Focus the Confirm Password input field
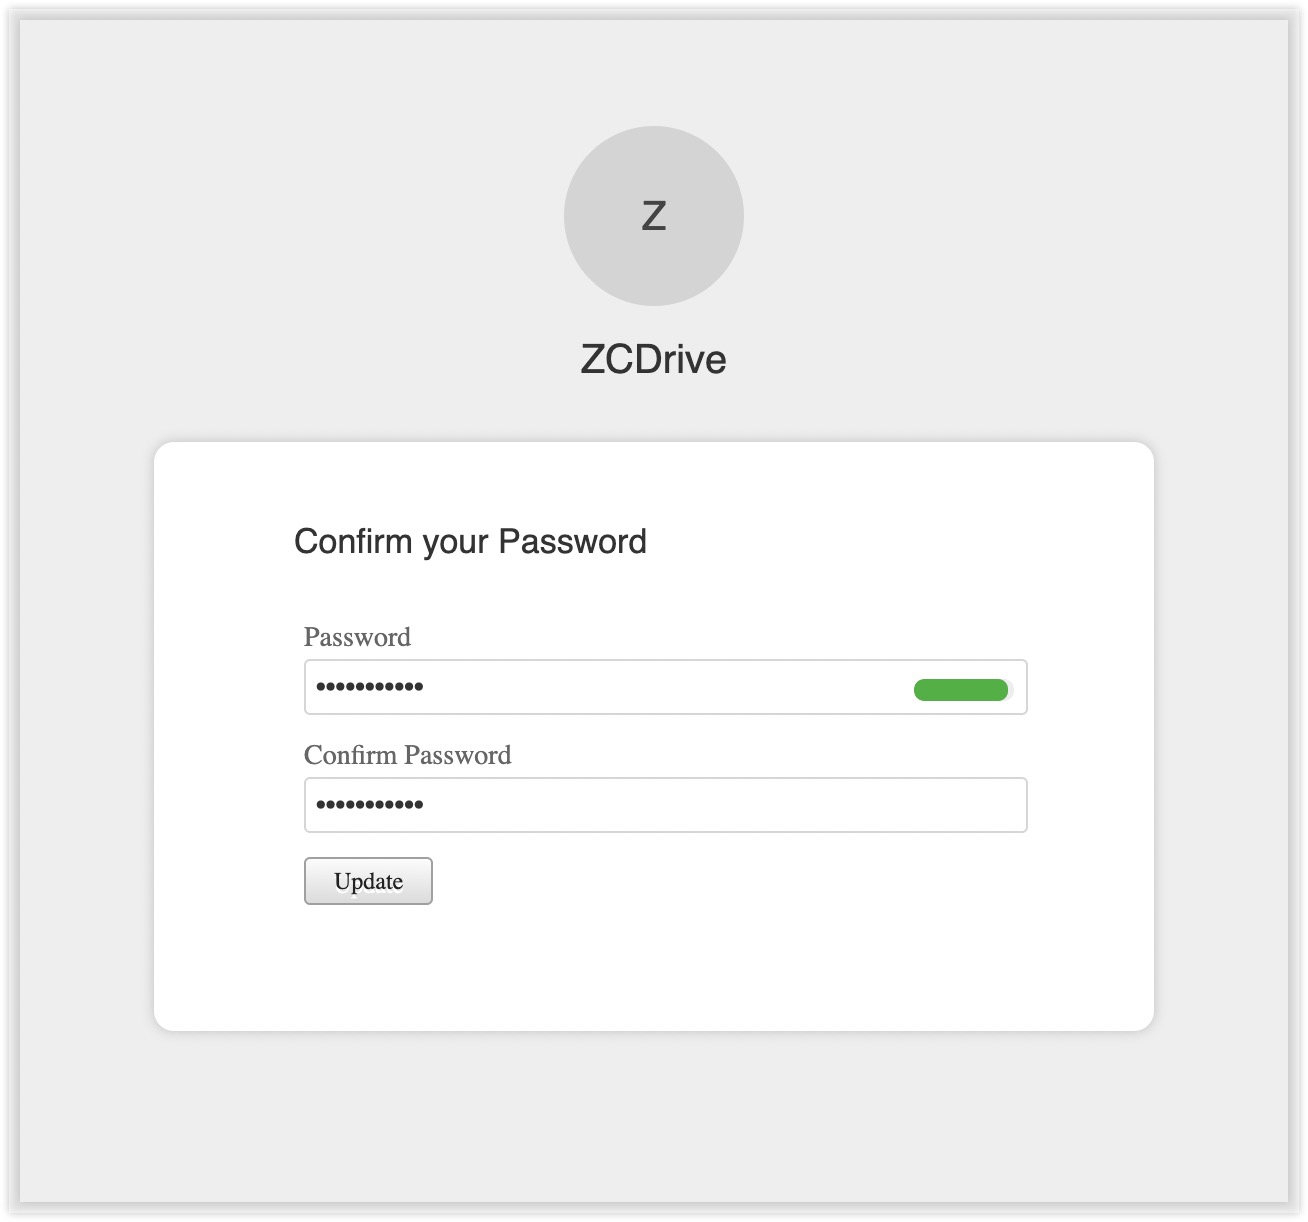This screenshot has height=1222, width=1308. tap(665, 805)
